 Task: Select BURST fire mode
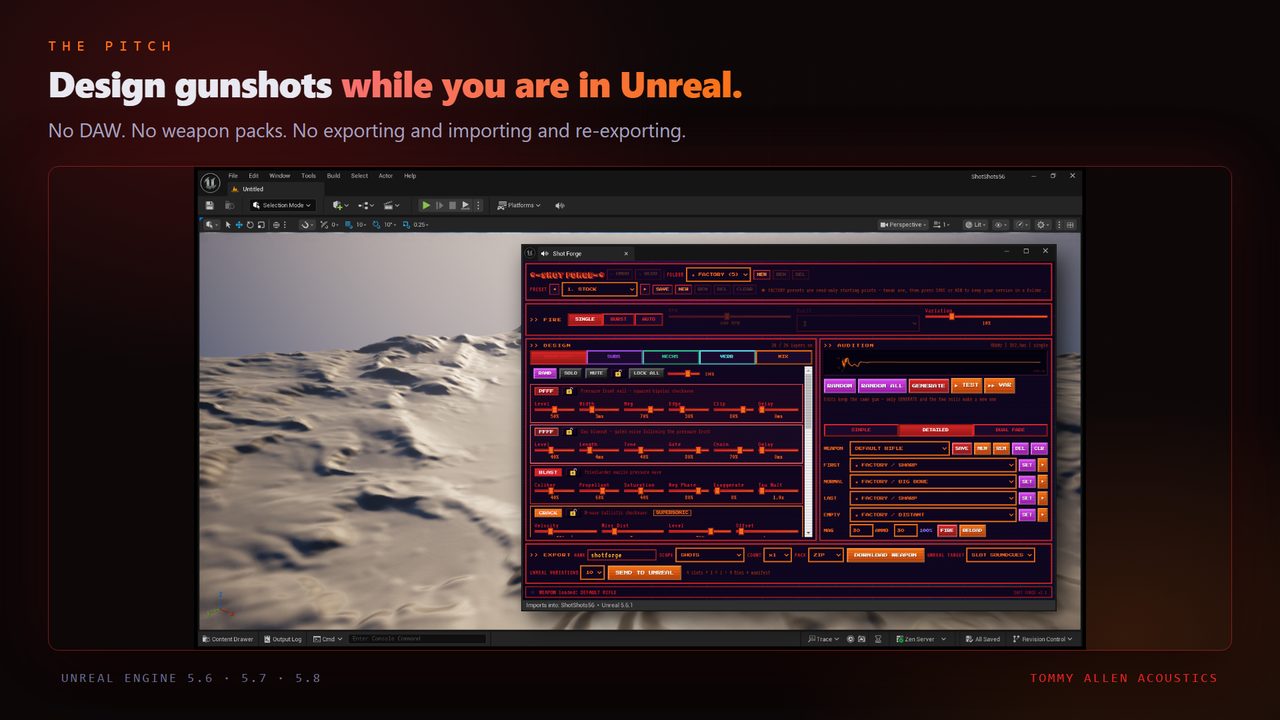point(618,319)
